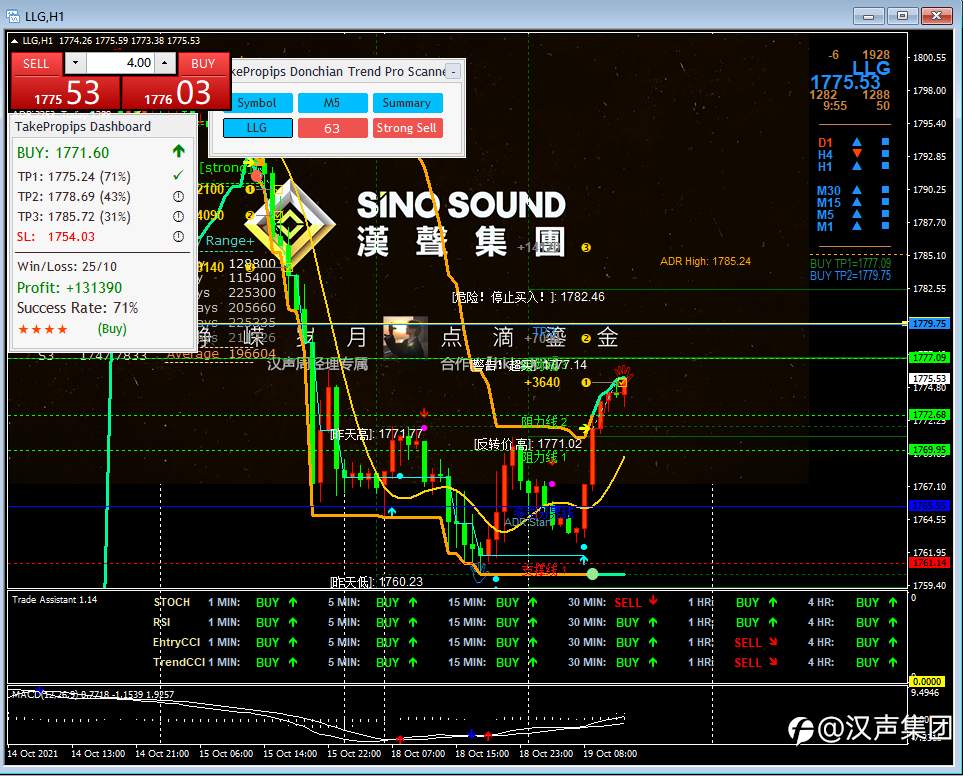Decrease lot volume with down arrow

pyautogui.click(x=75, y=63)
